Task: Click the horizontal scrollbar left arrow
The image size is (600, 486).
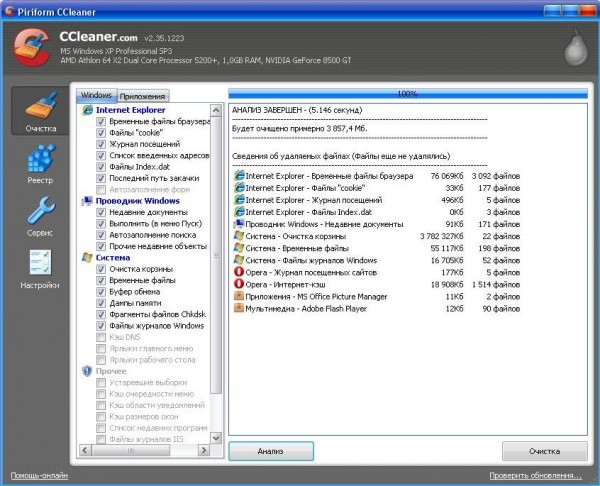Action: click(x=85, y=450)
